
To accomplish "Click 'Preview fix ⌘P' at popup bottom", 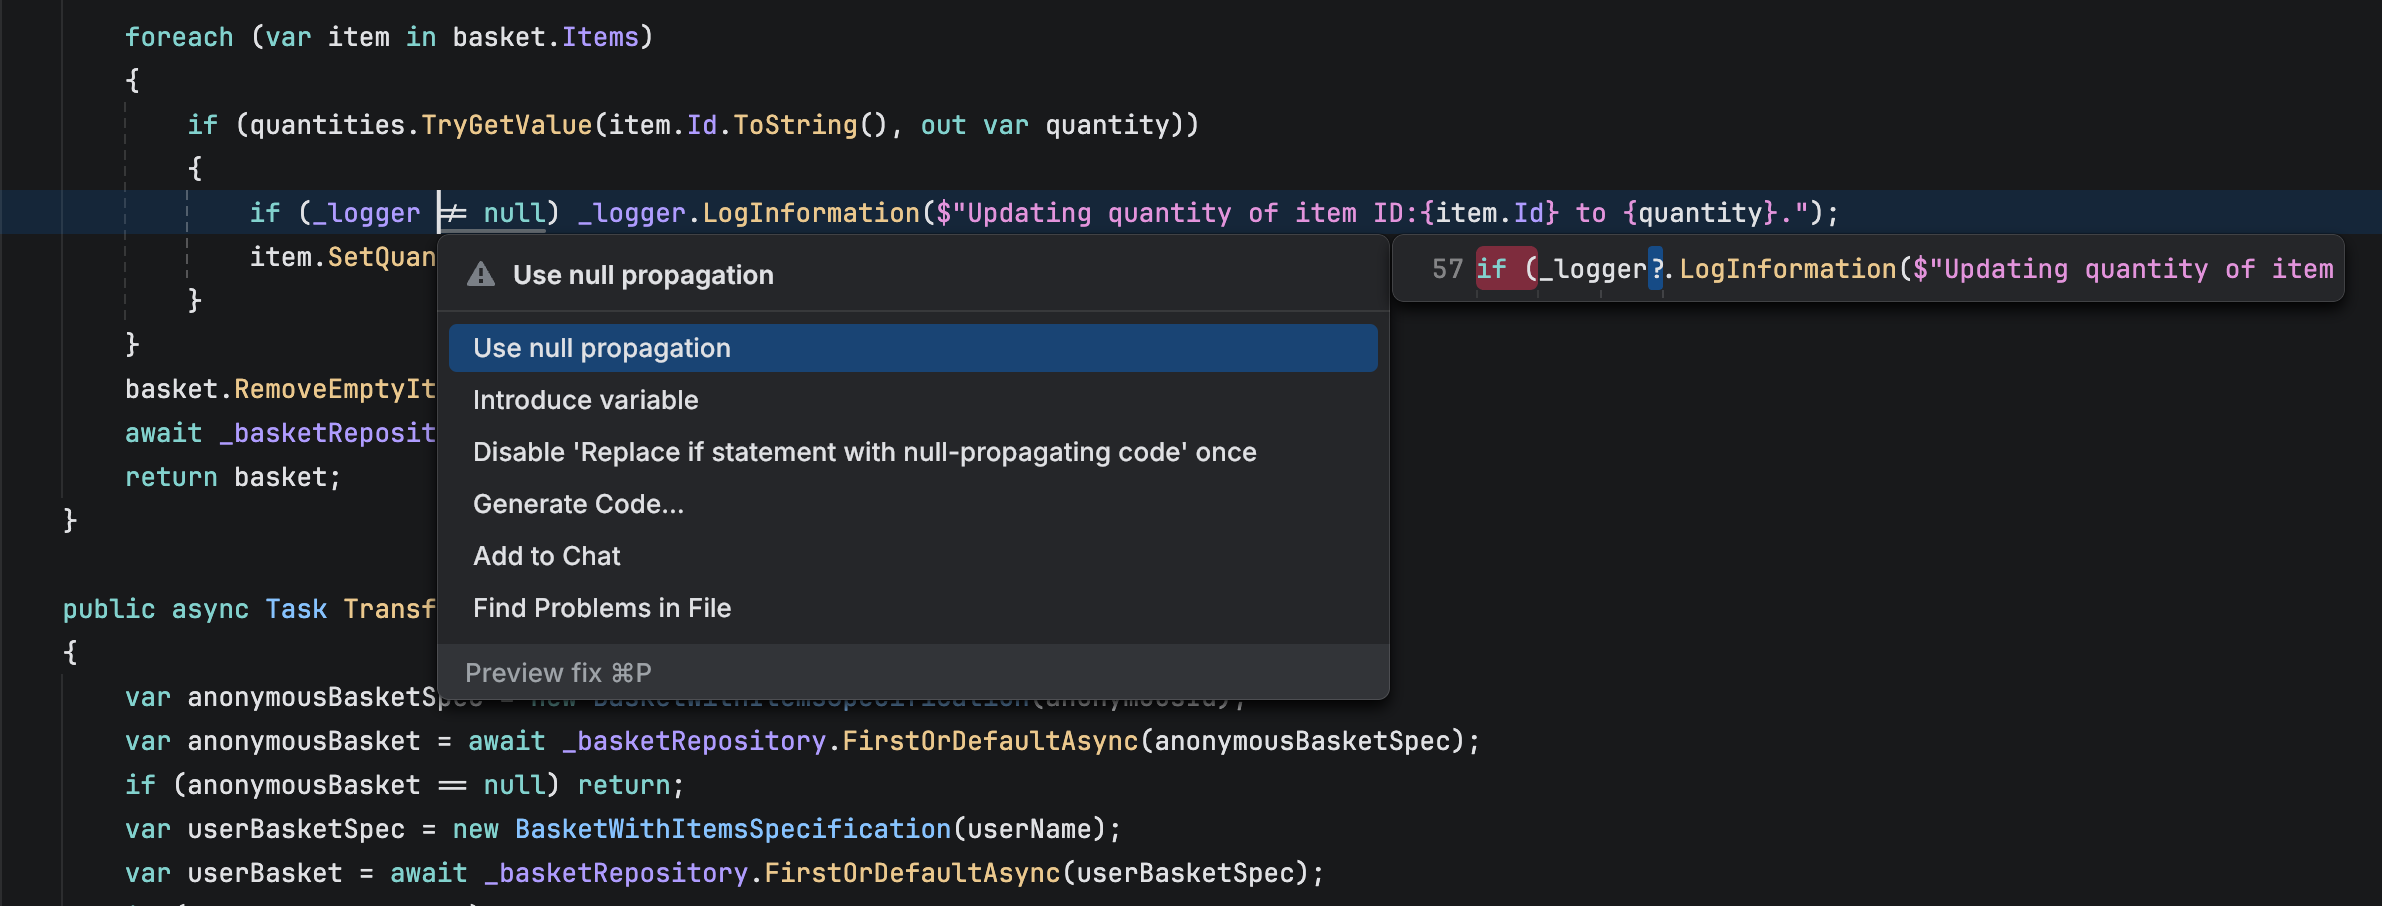I will point(557,672).
